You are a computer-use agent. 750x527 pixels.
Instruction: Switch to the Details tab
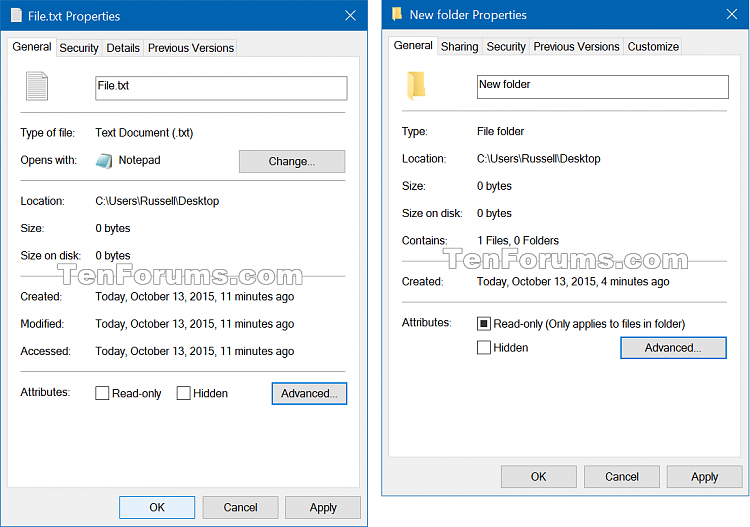tap(123, 48)
